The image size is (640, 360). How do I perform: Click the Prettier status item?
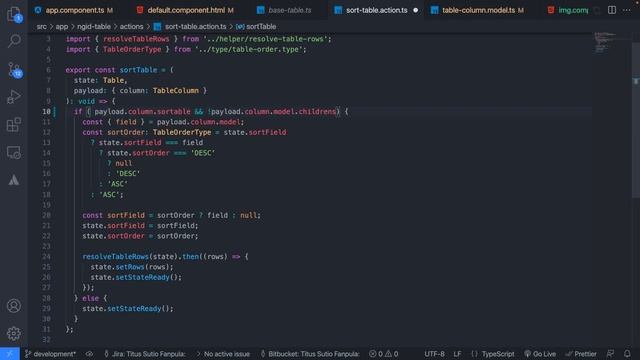tap(581, 354)
